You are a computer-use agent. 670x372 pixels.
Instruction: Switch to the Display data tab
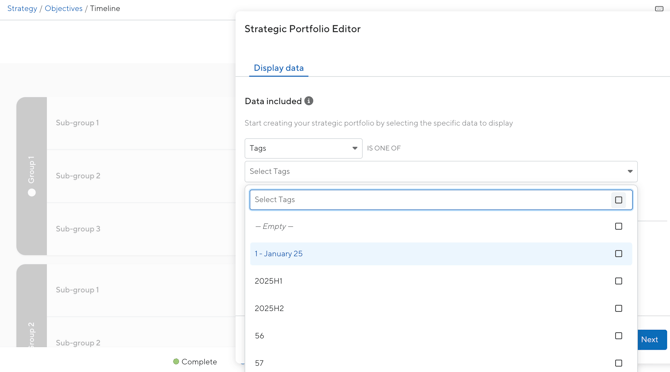point(279,68)
